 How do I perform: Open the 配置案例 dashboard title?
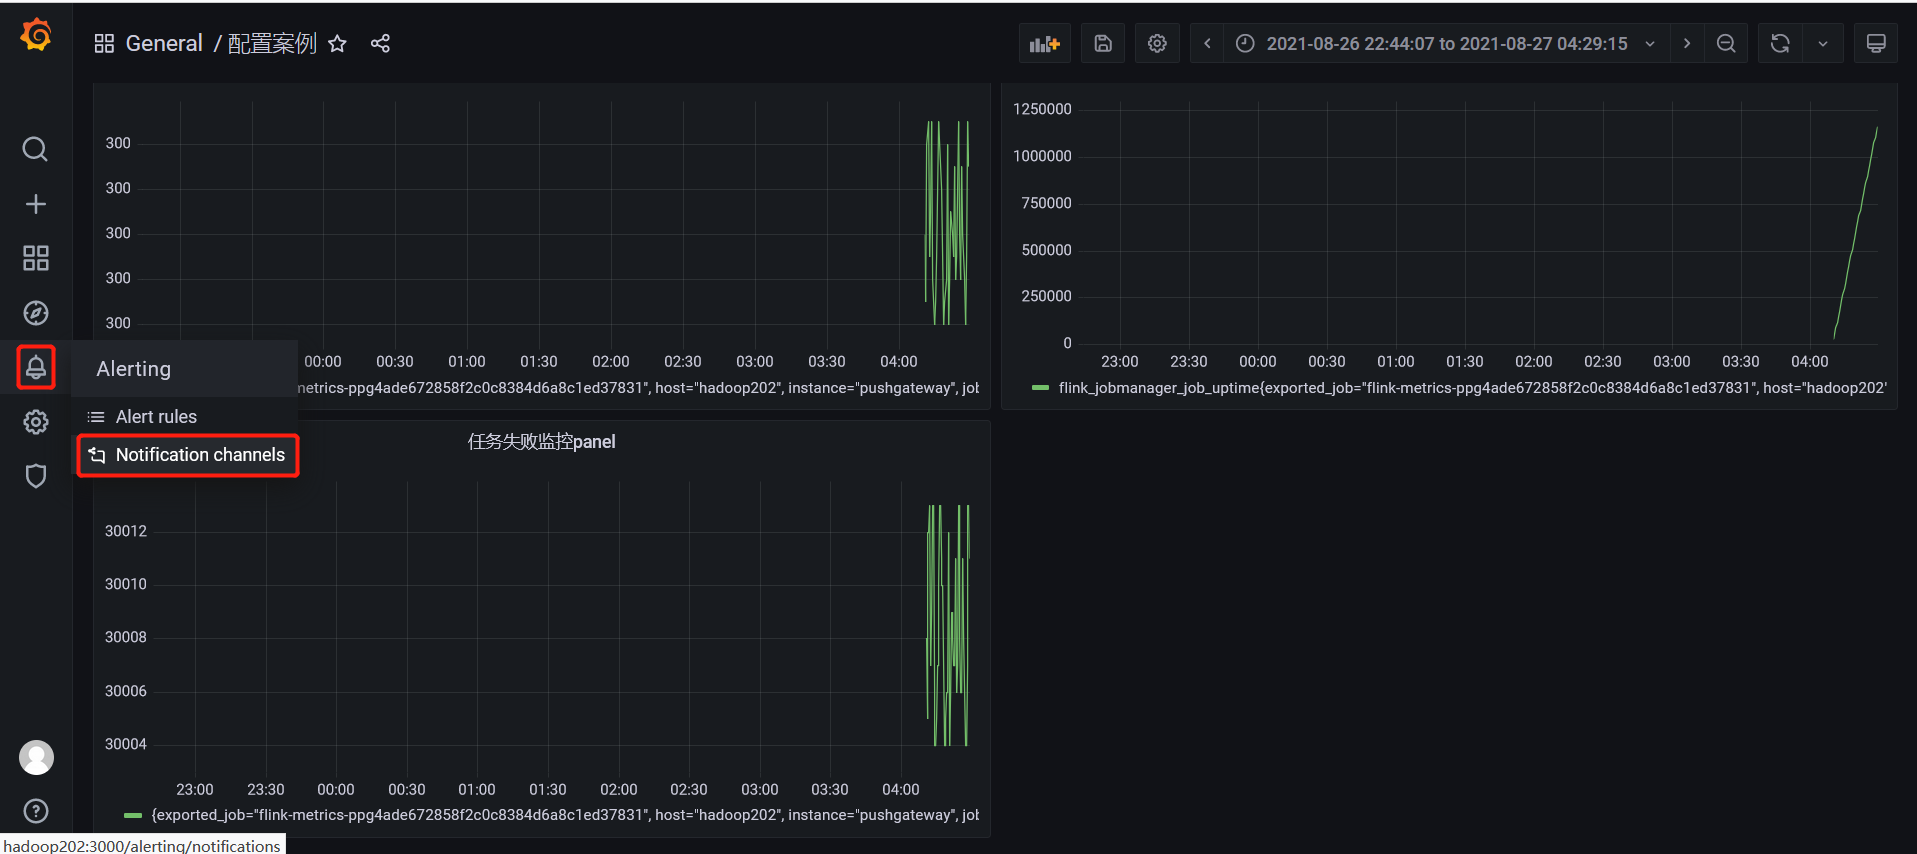(x=272, y=43)
